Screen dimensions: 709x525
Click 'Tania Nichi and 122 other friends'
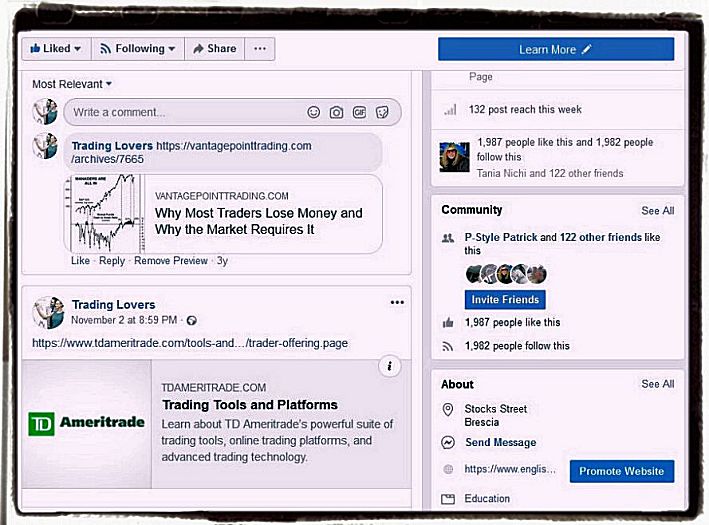tap(550, 173)
